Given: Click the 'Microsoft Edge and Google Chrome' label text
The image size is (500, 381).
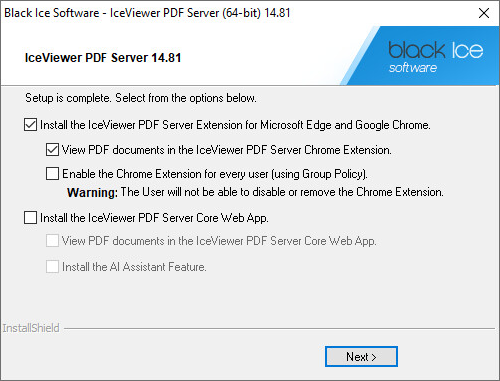Looking at the screenshot, I should pos(345,125).
